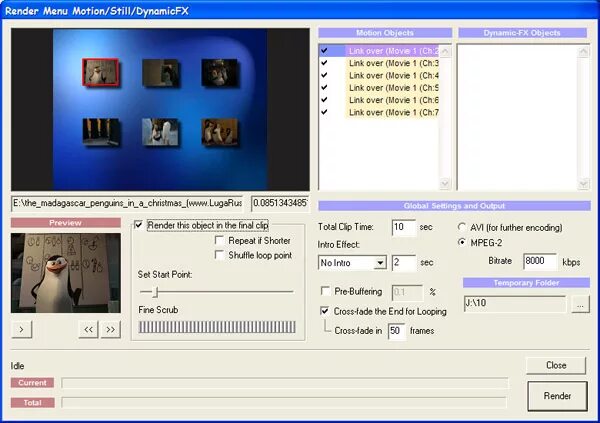
Task: Click the Total progress bar
Action: [284, 402]
